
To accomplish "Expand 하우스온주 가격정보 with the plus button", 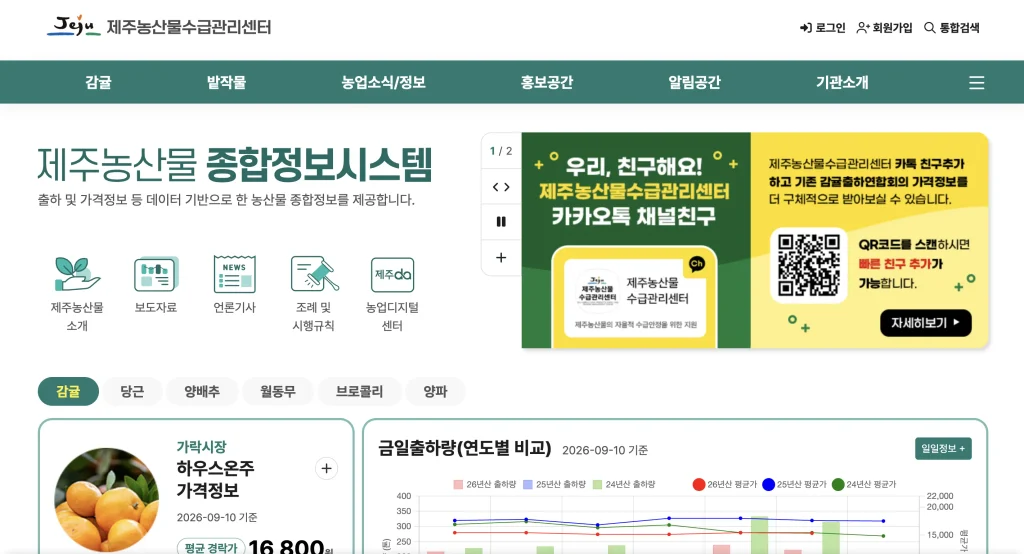I will point(327,468).
